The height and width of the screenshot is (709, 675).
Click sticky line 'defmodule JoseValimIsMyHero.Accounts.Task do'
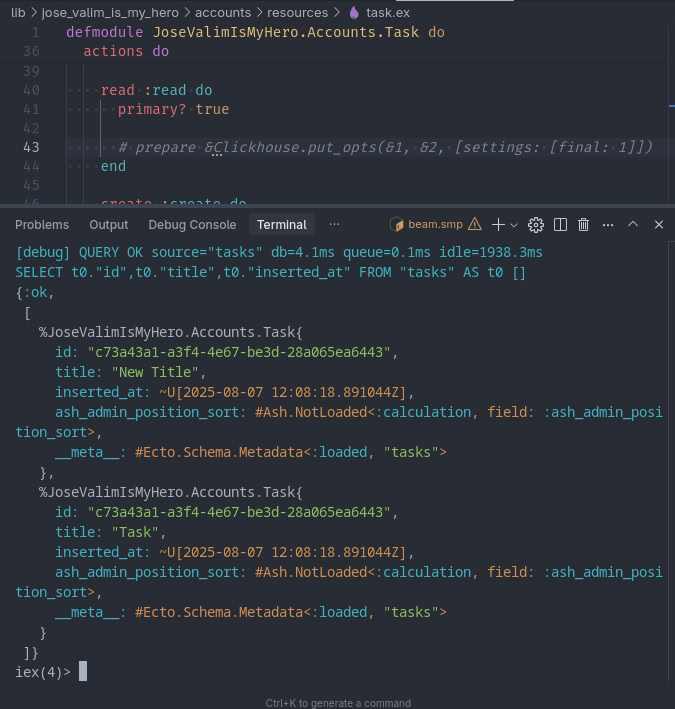coord(255,32)
